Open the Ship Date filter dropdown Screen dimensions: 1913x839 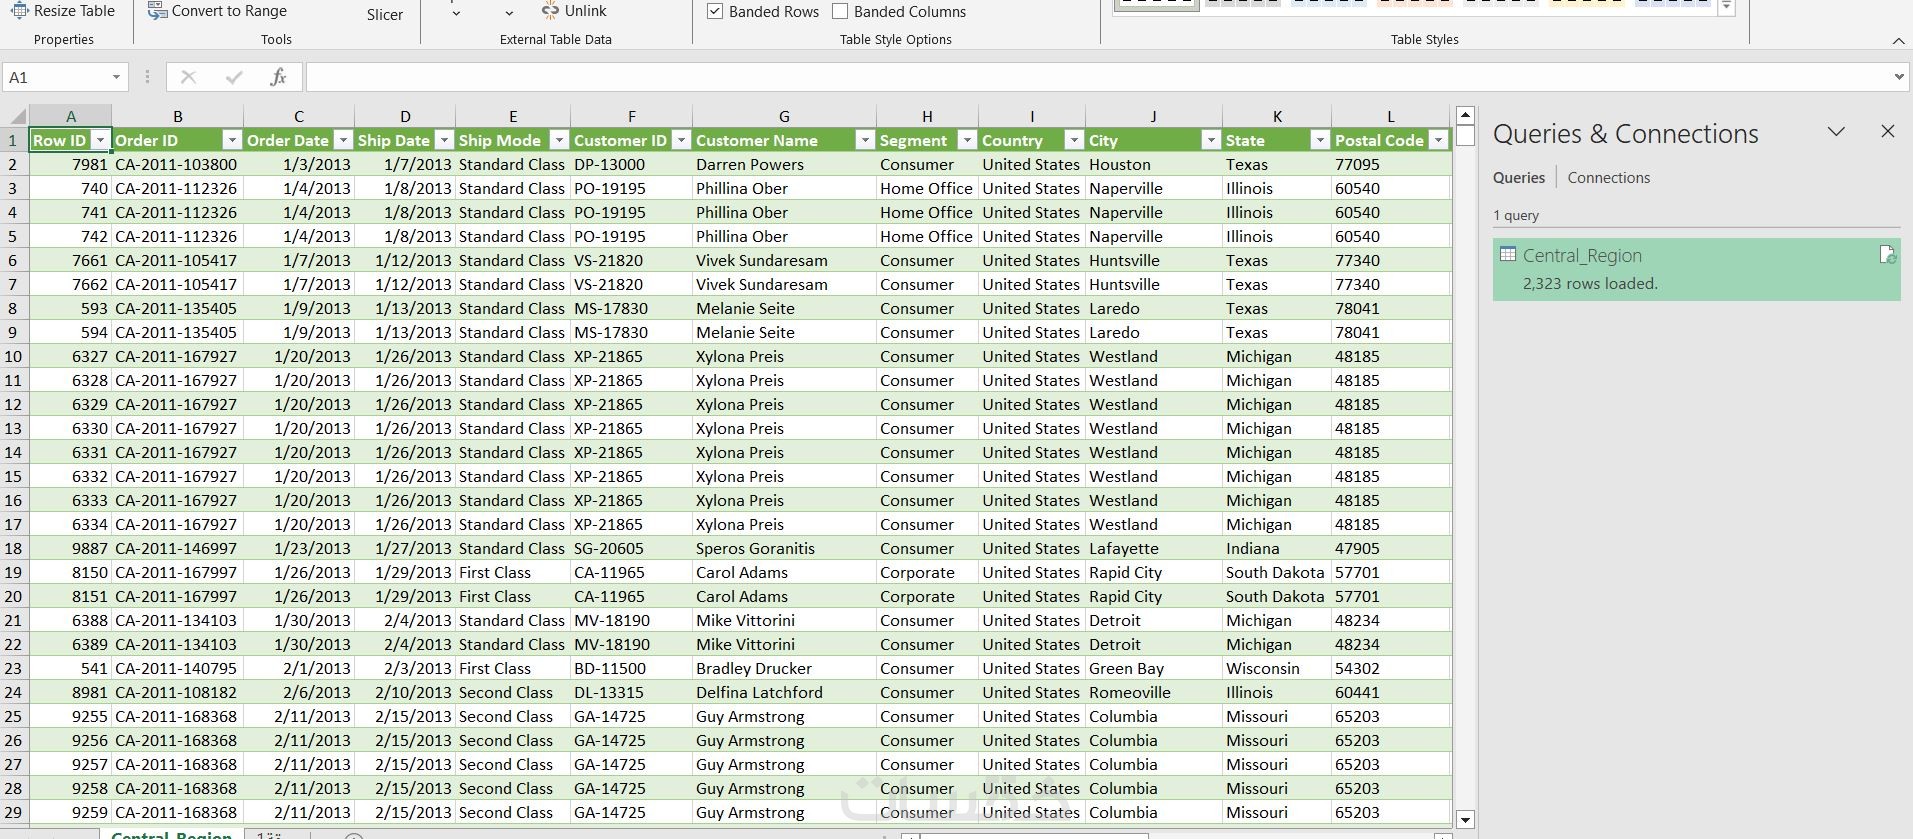click(x=444, y=140)
